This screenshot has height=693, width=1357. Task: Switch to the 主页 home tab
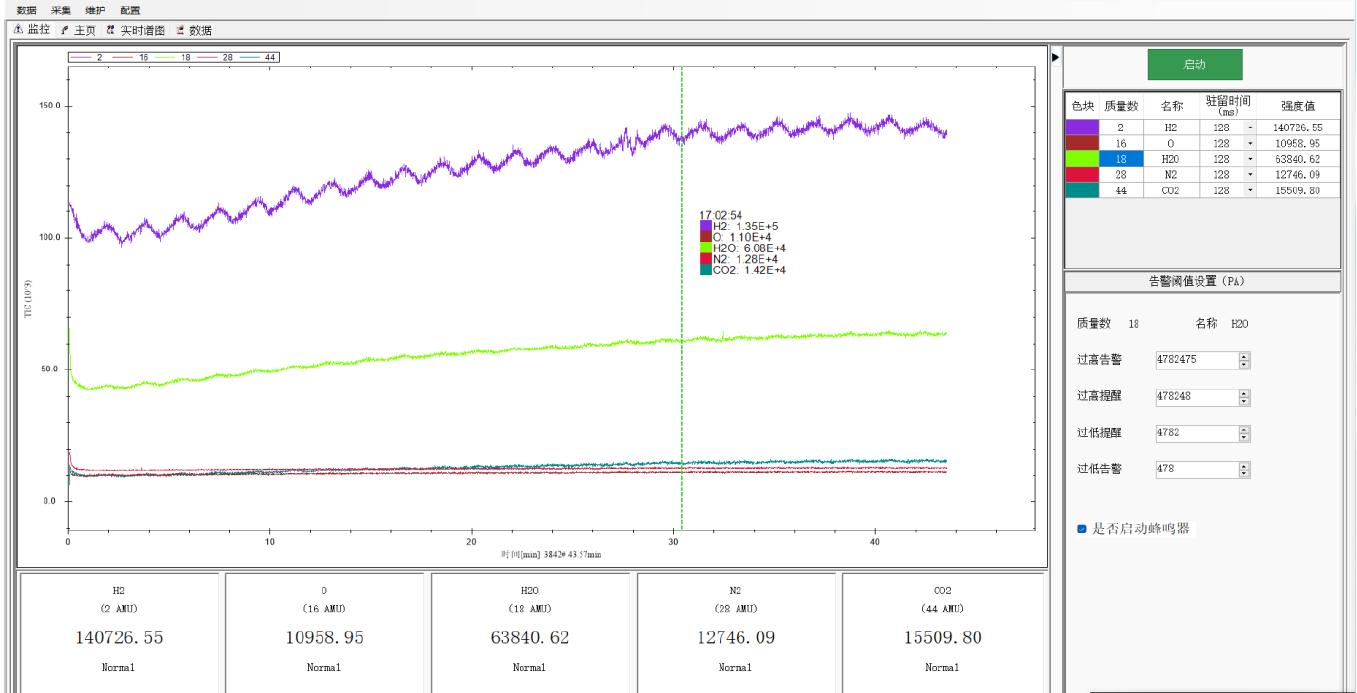coord(82,30)
